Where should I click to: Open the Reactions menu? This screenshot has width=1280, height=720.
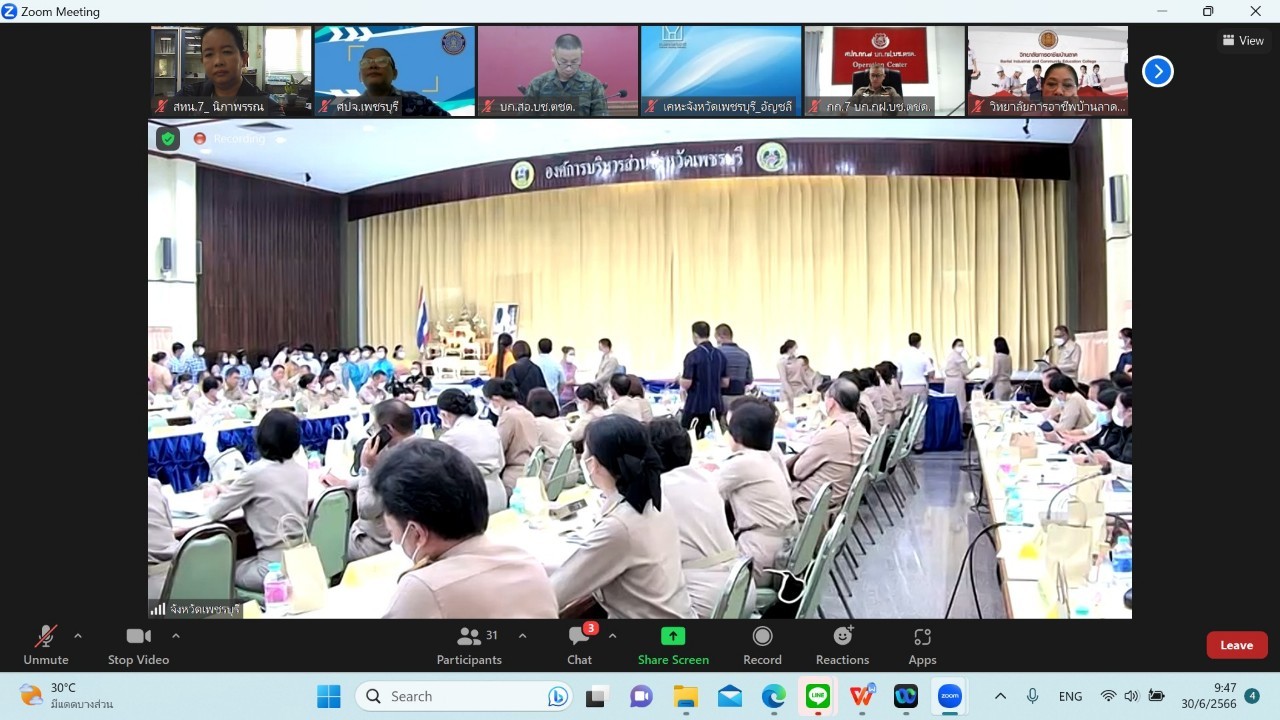[842, 645]
